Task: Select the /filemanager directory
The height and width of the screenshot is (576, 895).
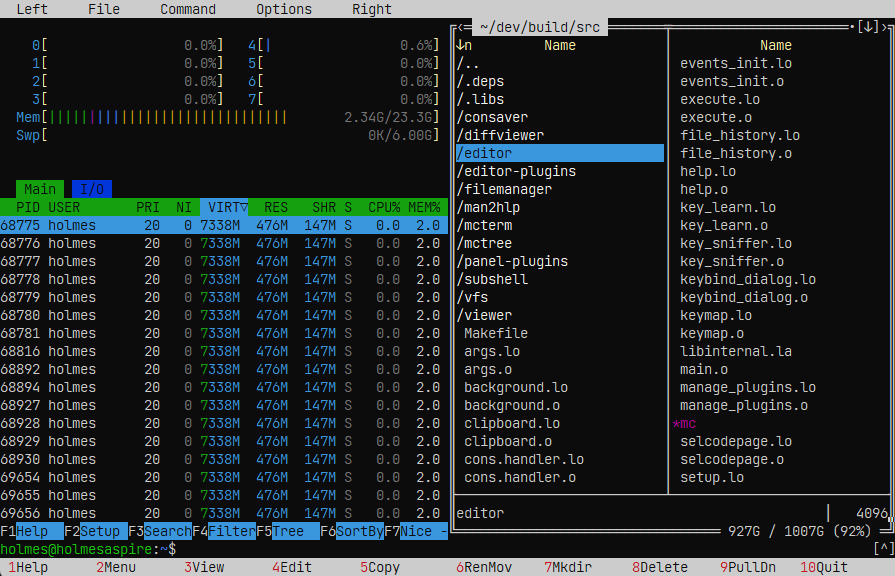Action: 559,189
